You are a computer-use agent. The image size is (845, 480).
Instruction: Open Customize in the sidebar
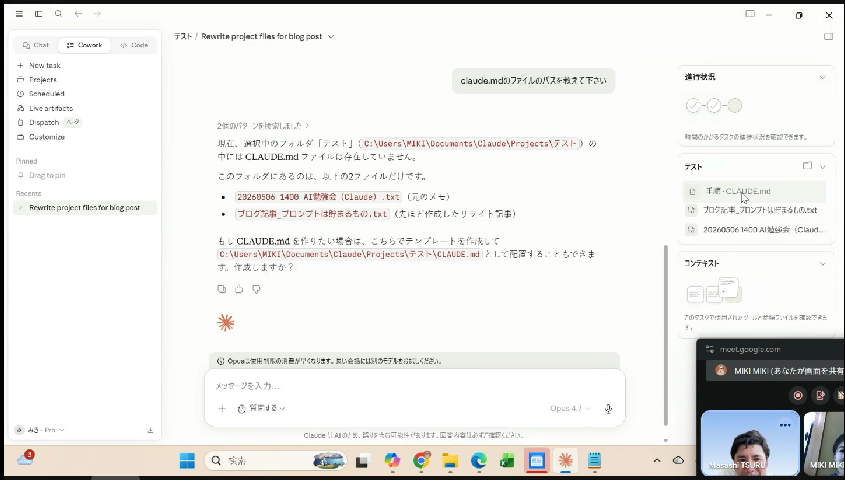[x=47, y=137]
